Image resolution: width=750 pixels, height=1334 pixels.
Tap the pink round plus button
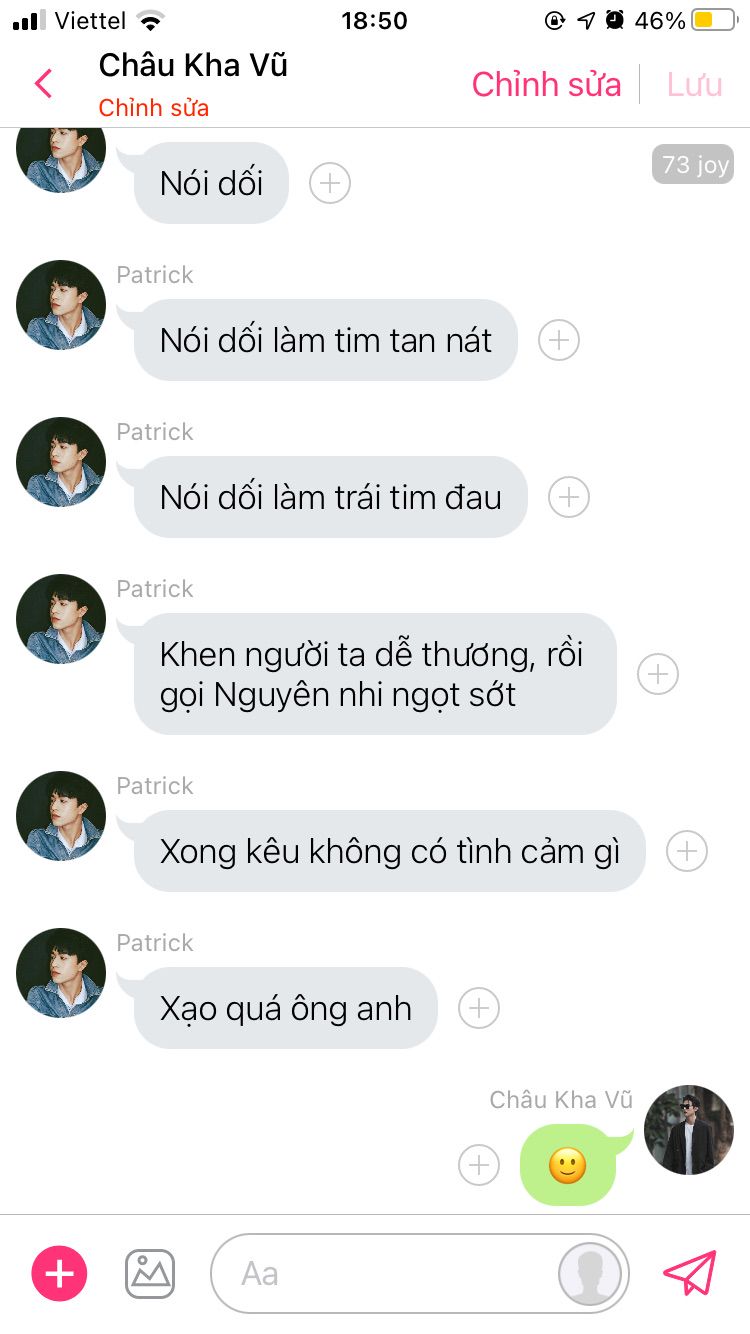coord(60,1273)
